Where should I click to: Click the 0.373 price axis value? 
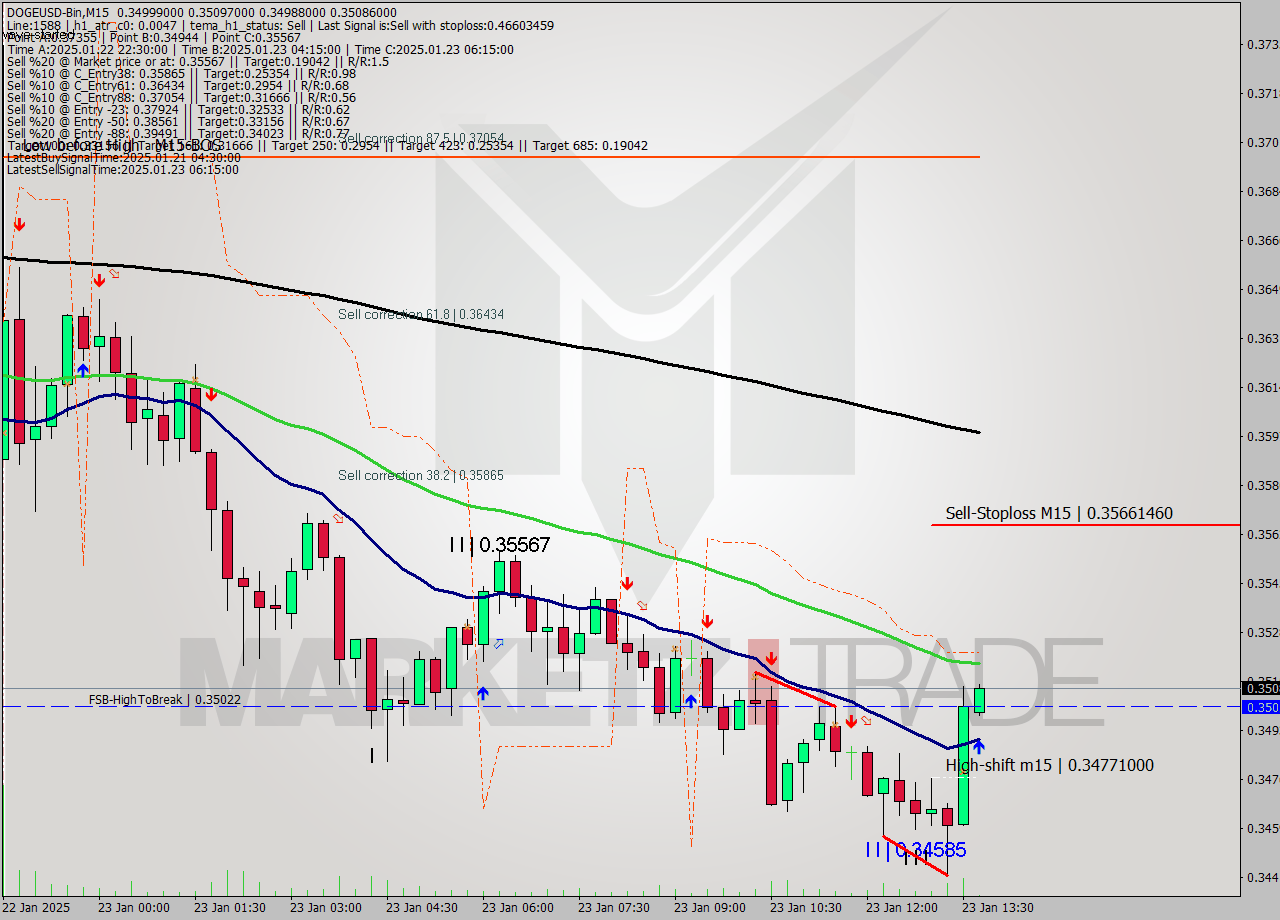pyautogui.click(x=1262, y=44)
